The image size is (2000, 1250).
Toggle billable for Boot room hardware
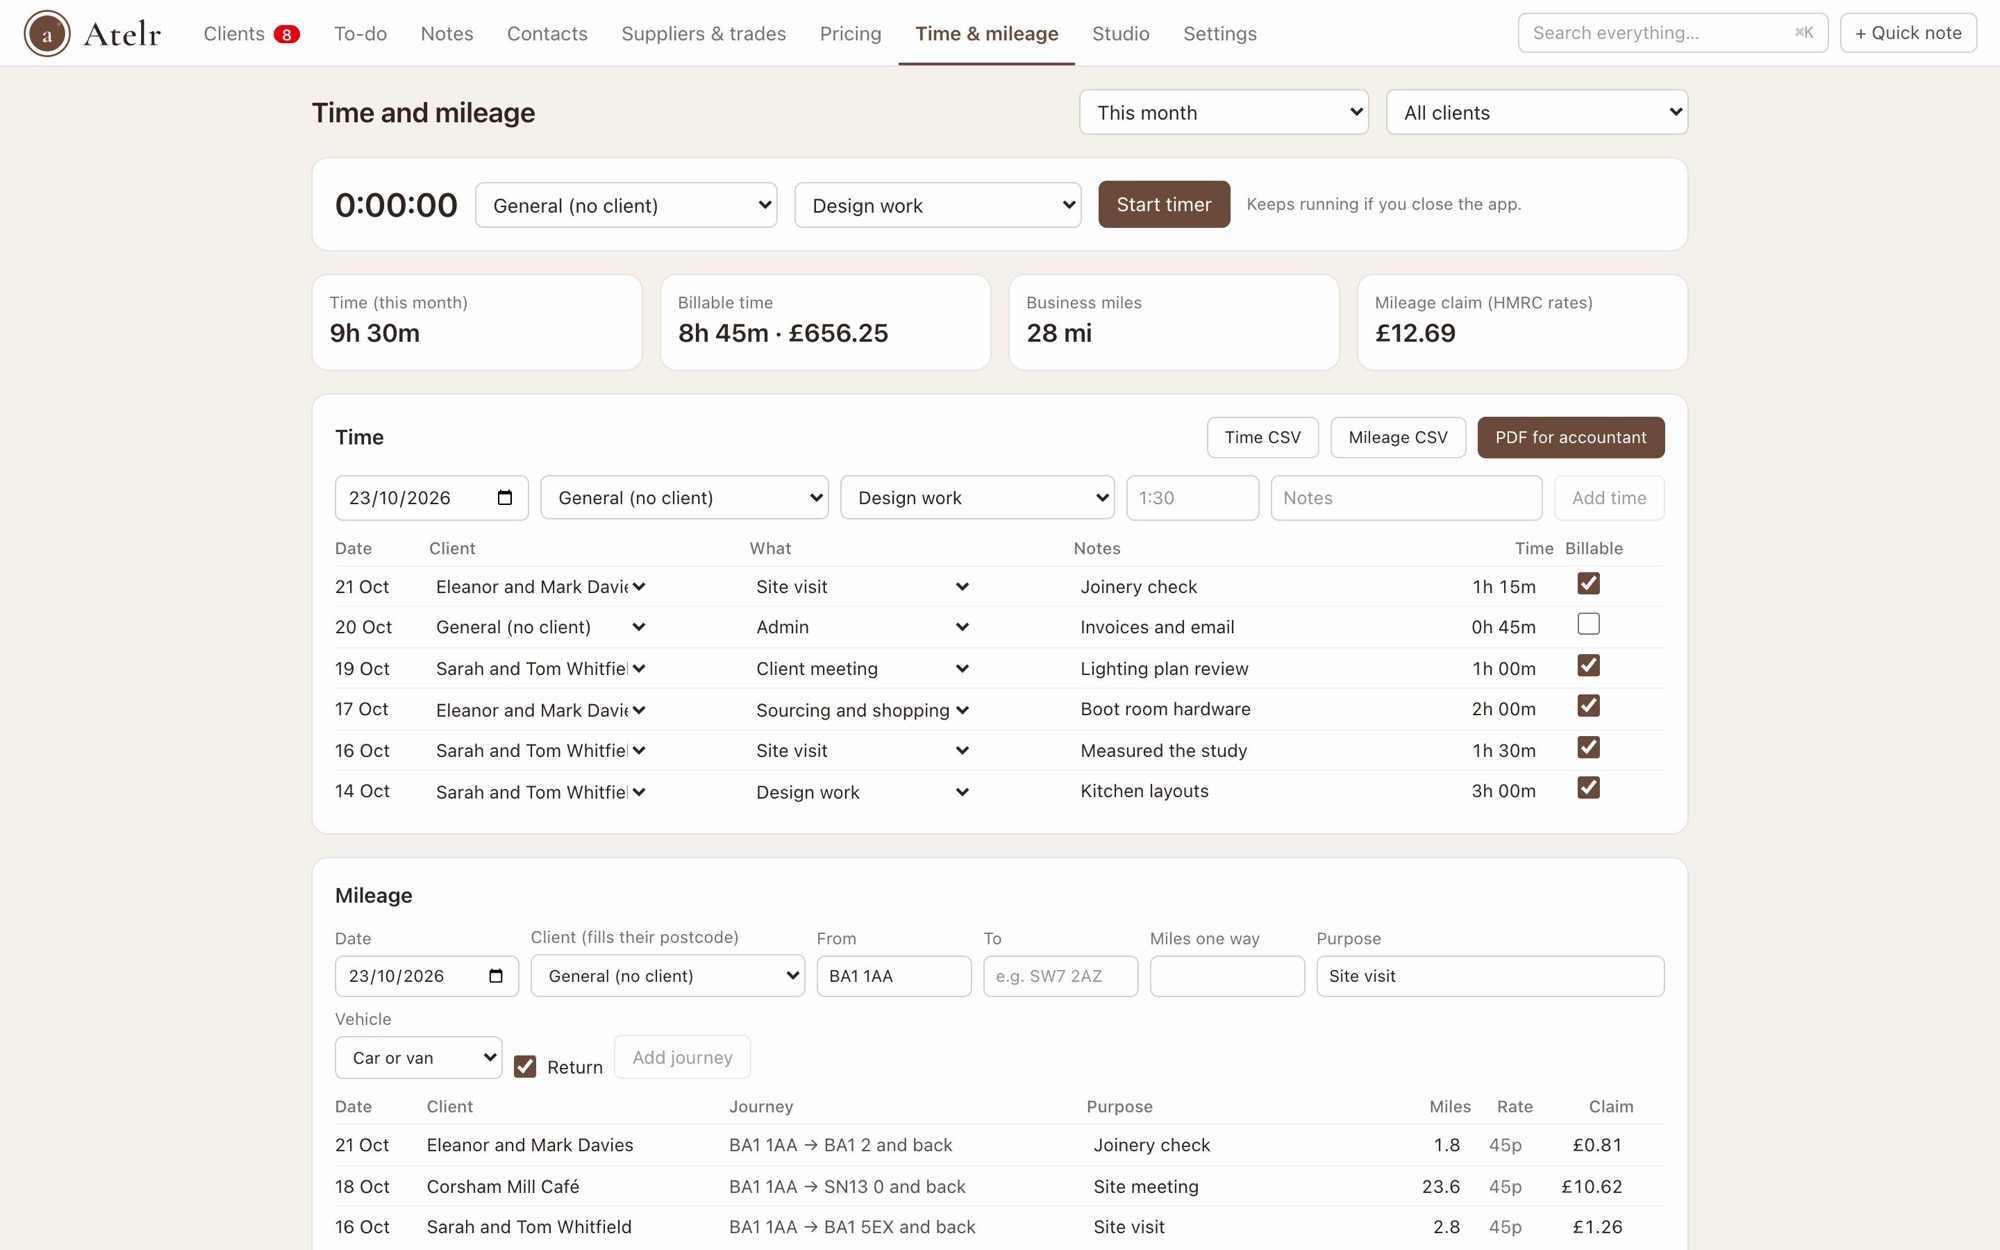pyautogui.click(x=1588, y=706)
